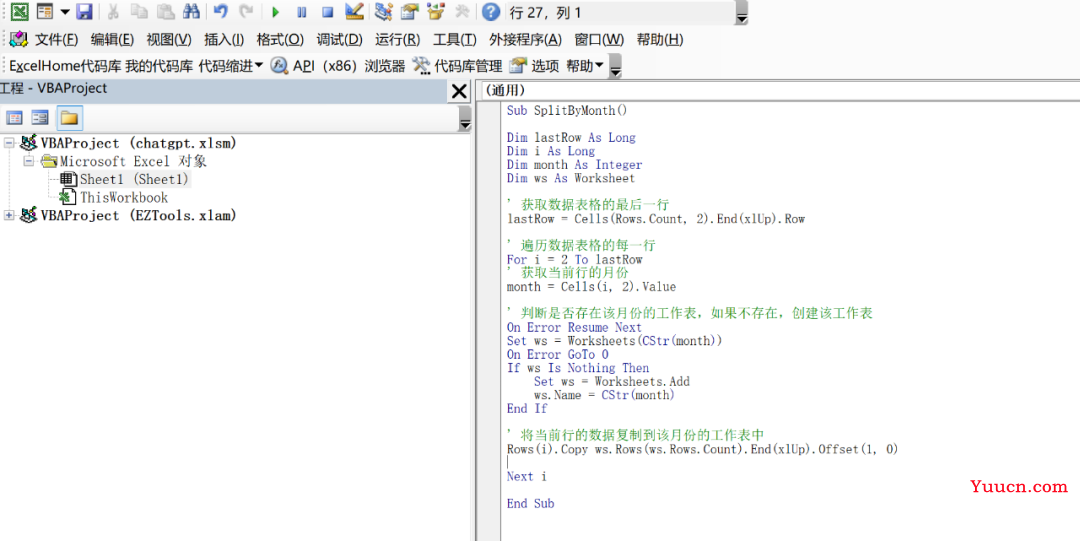Click the View Microsoft Excel icon

(x=19, y=12)
